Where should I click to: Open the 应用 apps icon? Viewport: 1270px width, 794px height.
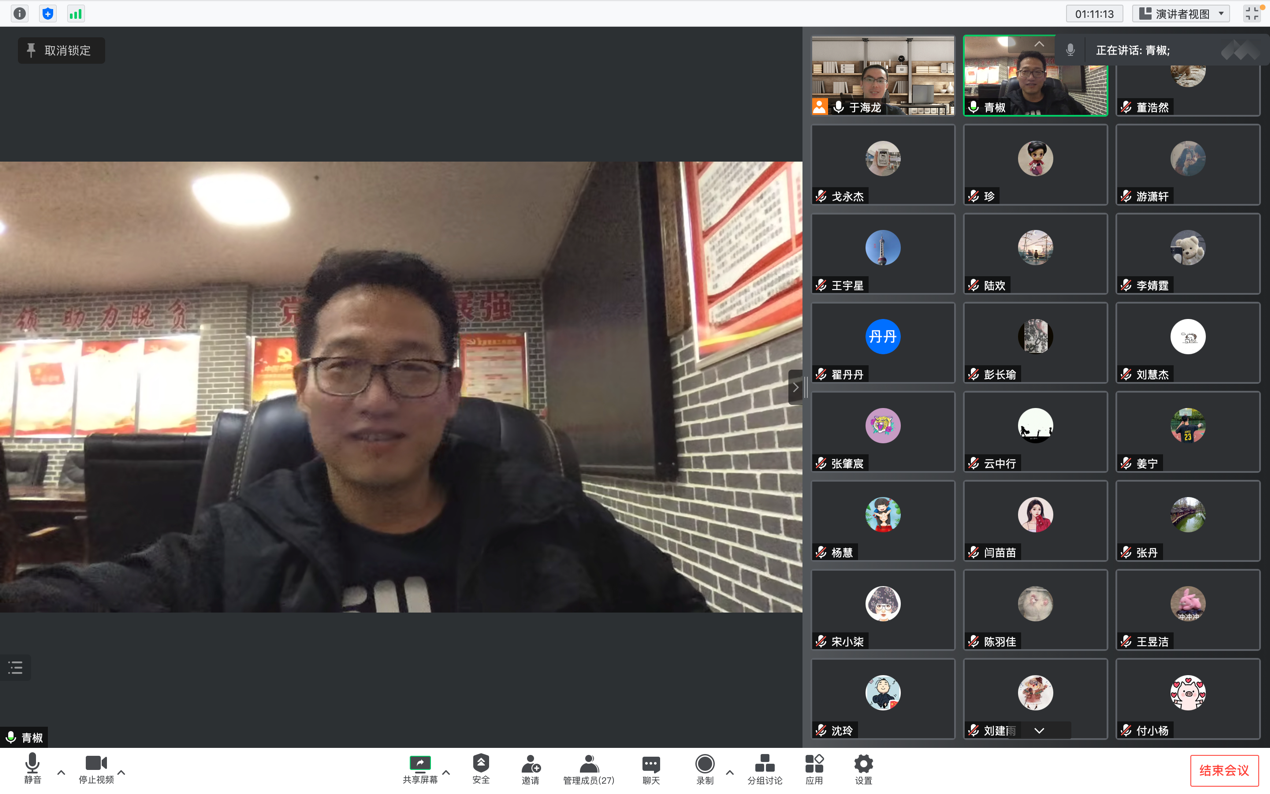click(x=814, y=765)
